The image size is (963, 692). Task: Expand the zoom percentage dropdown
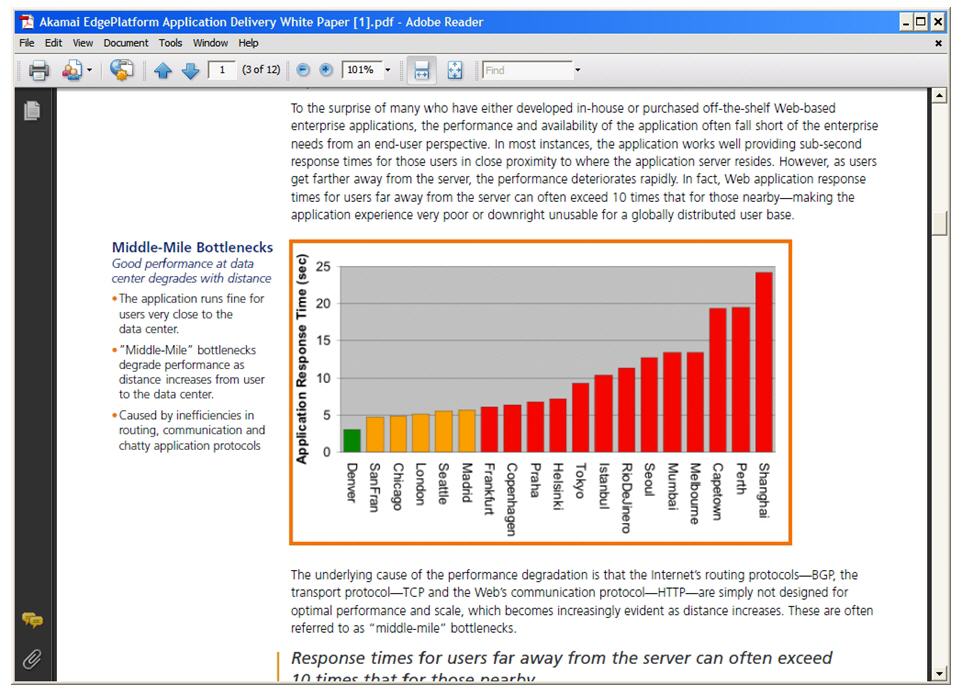(x=388, y=70)
